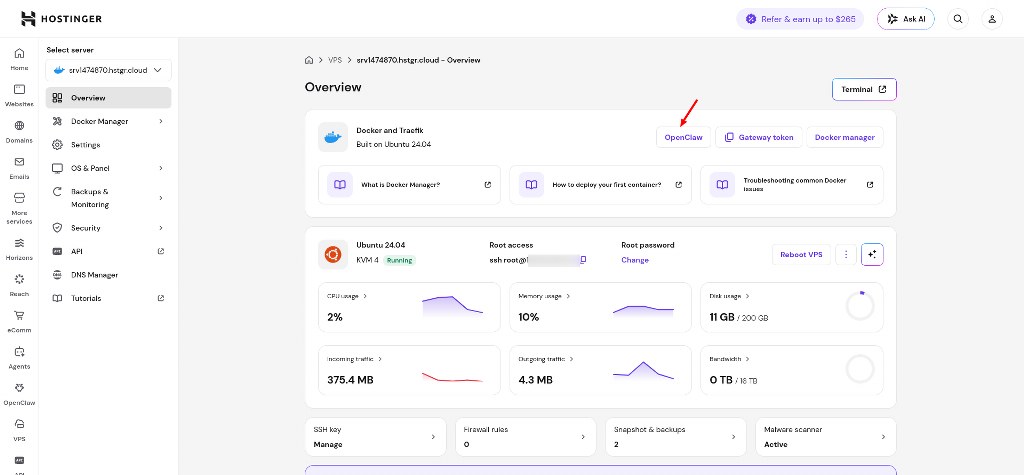Open Agents in the left rail
This screenshot has height=475, width=1024.
click(x=20, y=358)
